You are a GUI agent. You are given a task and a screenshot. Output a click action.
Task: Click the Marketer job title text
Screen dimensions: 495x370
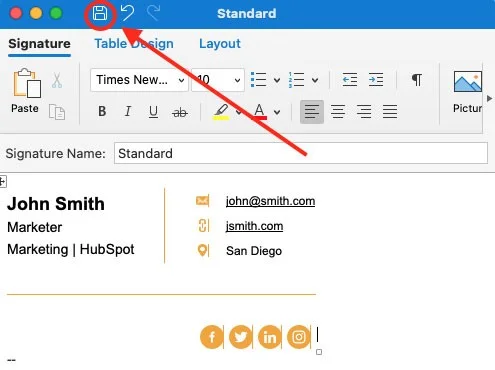tap(34, 227)
